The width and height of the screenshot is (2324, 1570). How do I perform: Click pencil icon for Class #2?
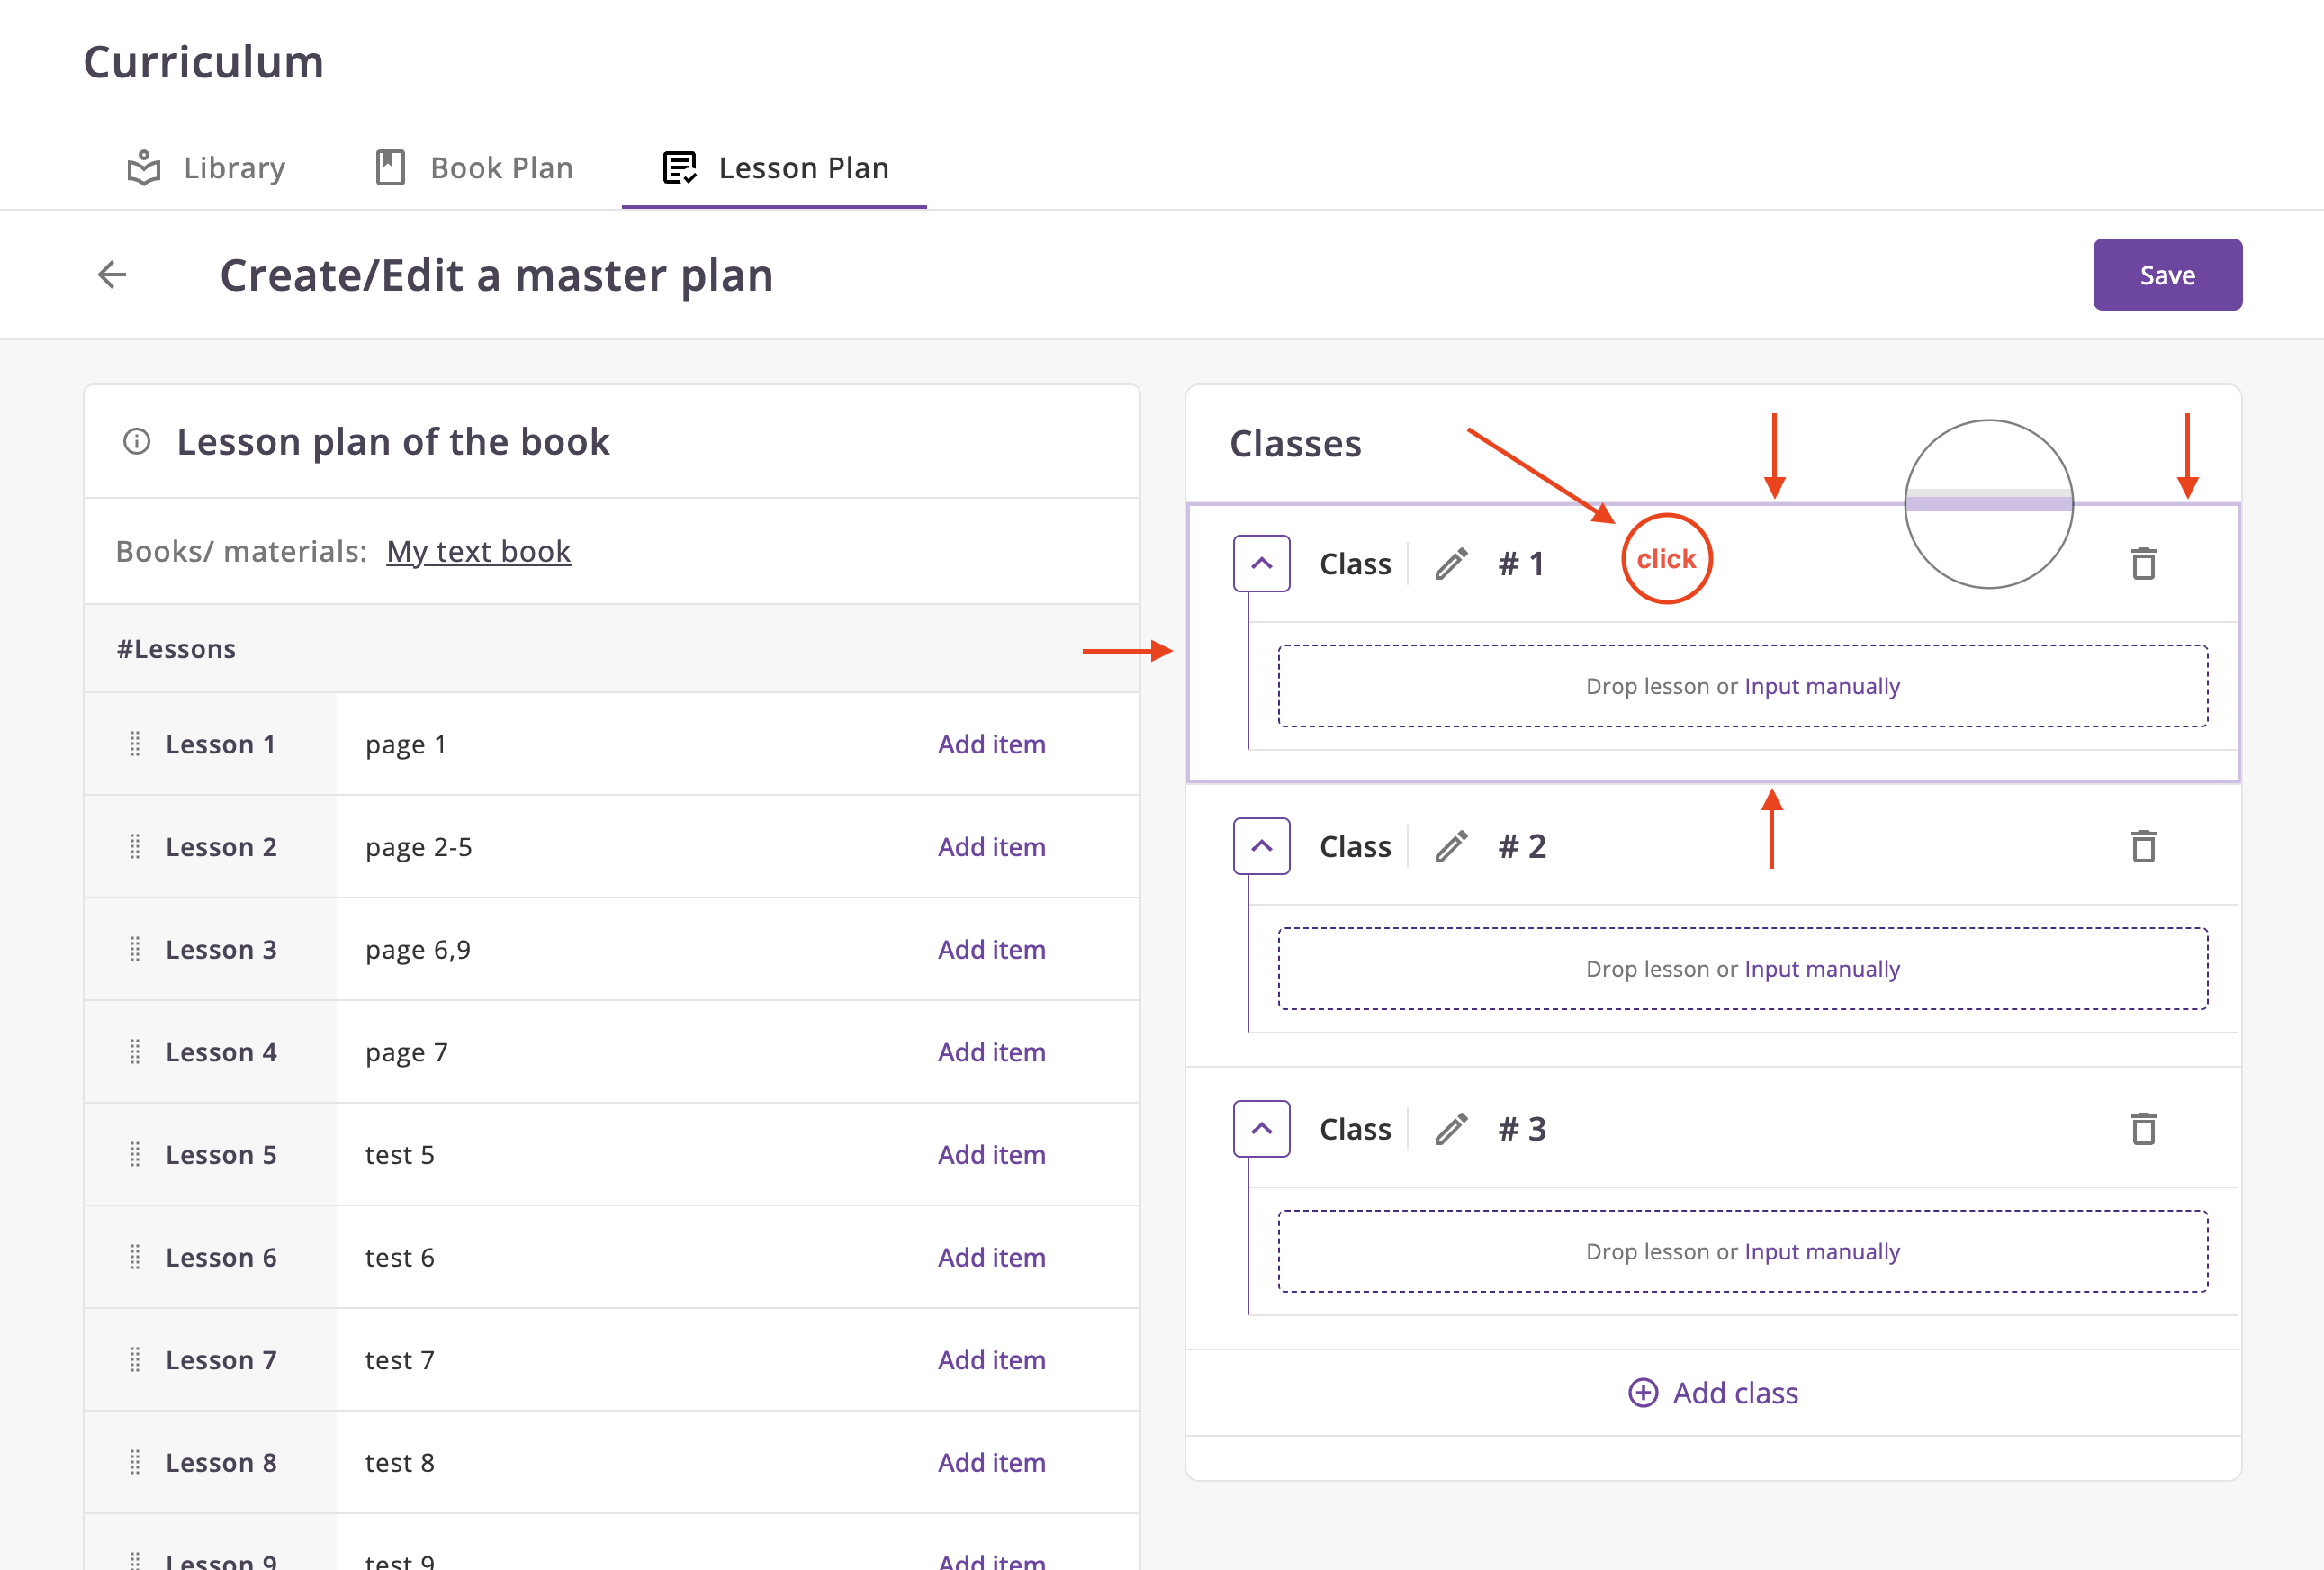(x=1451, y=847)
